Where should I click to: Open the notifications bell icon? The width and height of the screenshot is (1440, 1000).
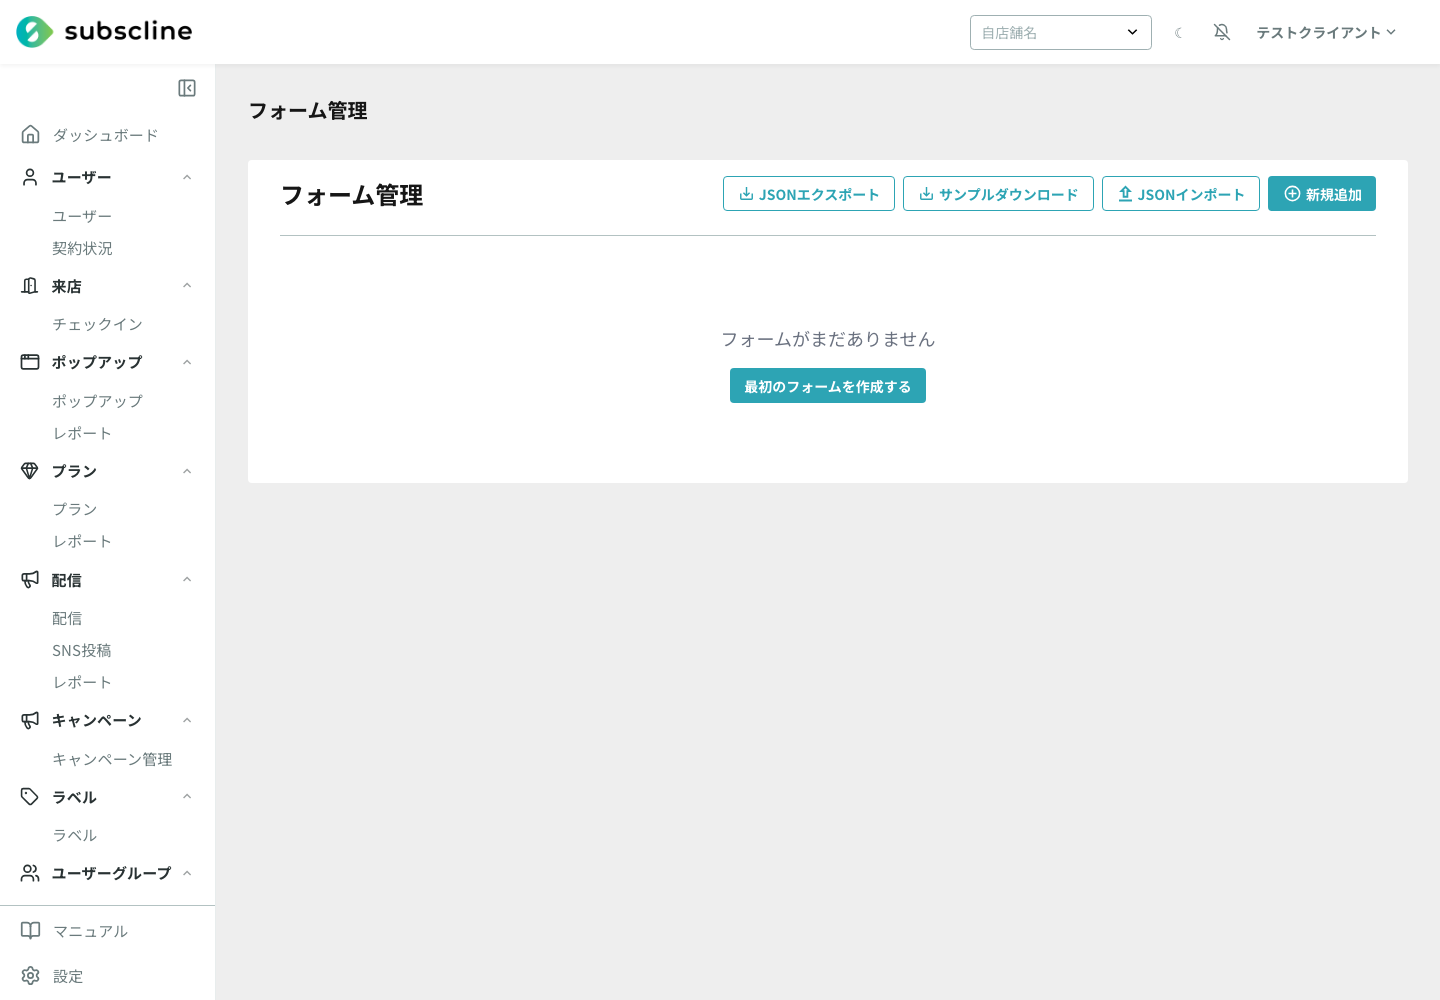1222,32
